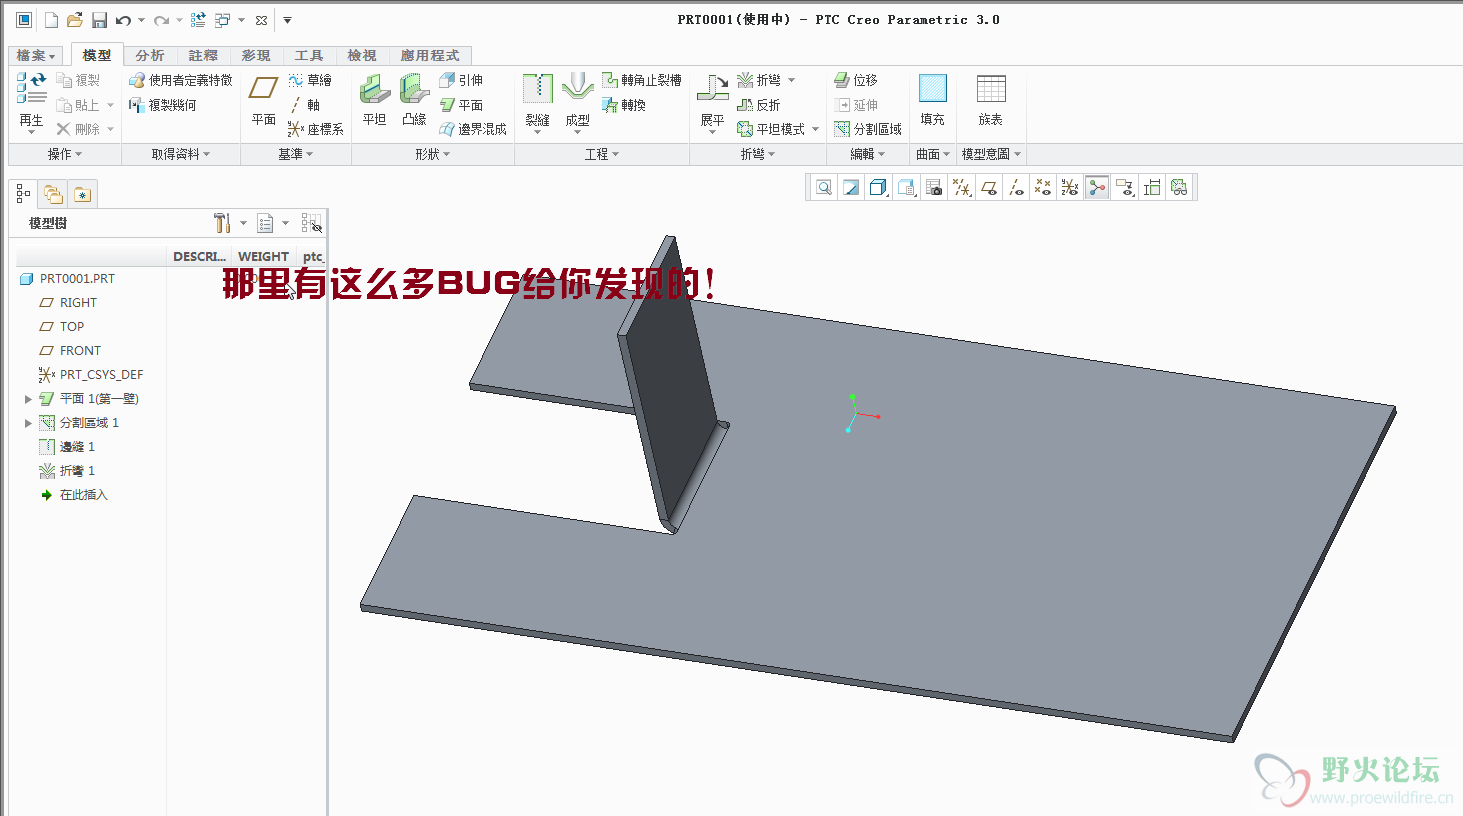1463x816 pixels.
Task: Click the 轉換 conversion tool
Action: click(623, 105)
